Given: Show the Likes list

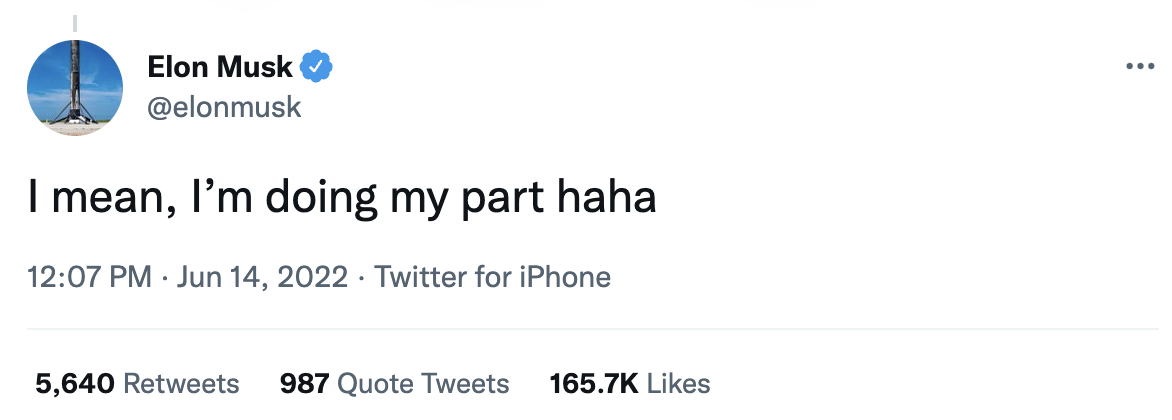Looking at the screenshot, I should [x=679, y=383].
